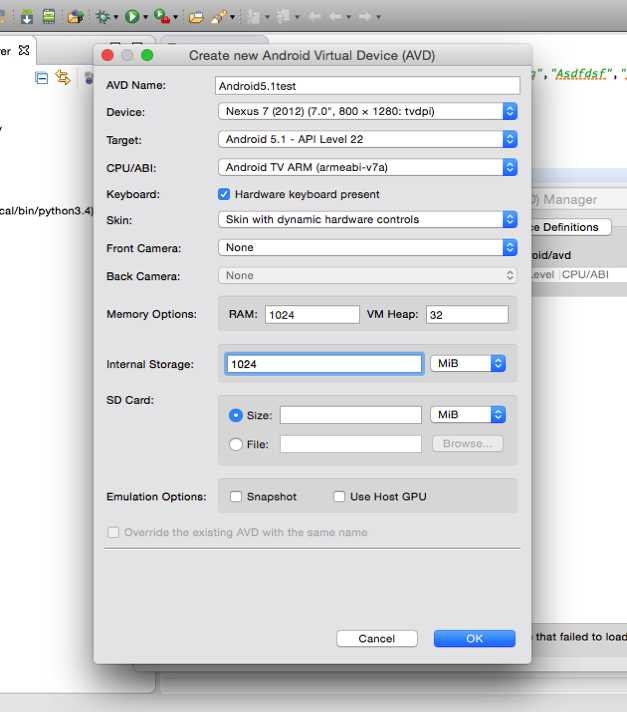This screenshot has height=712, width=627.
Task: Click the Cancel button
Action: click(x=377, y=638)
